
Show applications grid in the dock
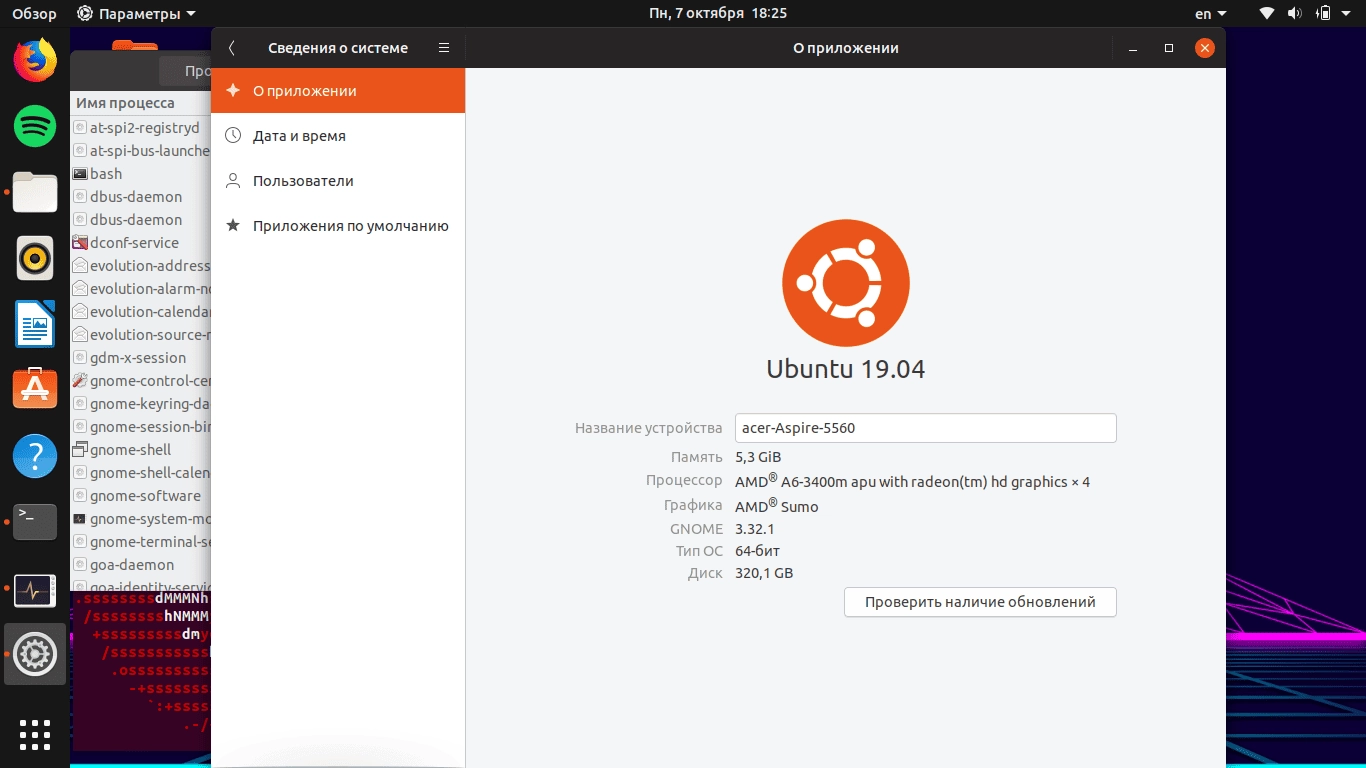35,735
